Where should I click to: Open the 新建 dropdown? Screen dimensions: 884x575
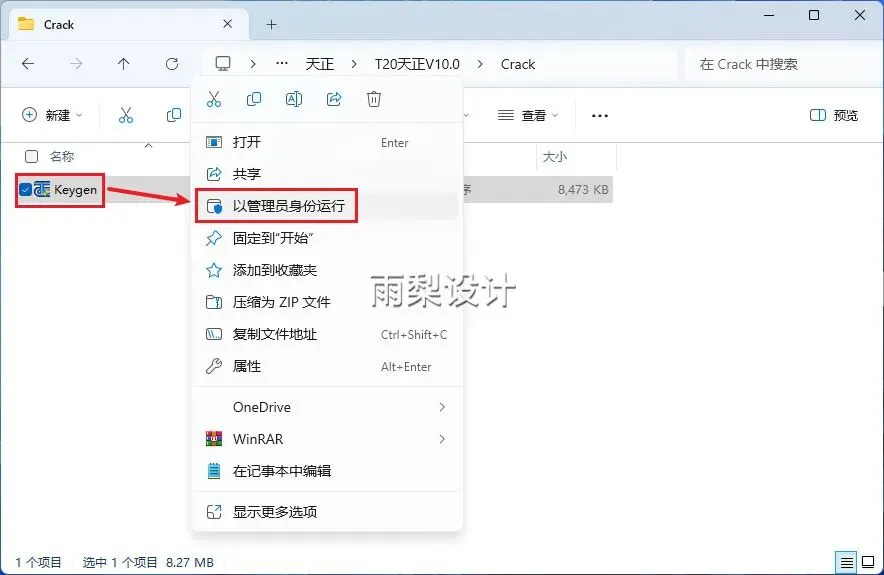52,115
